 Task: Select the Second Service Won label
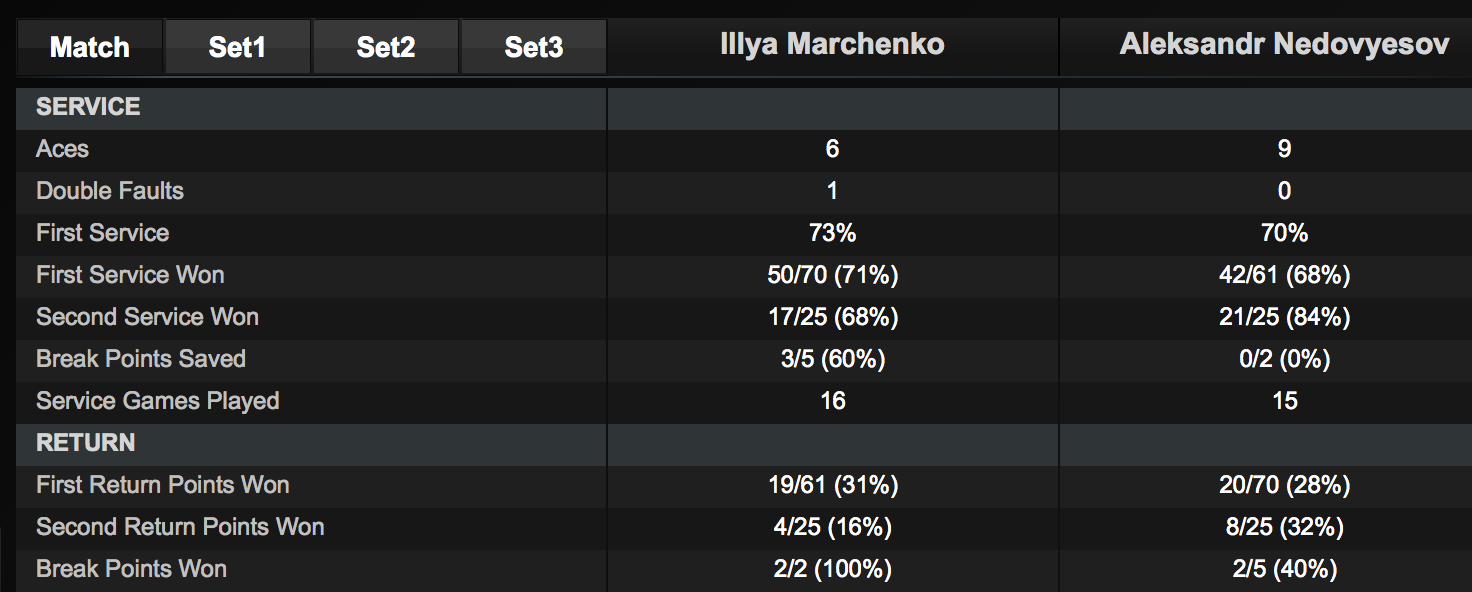147,317
